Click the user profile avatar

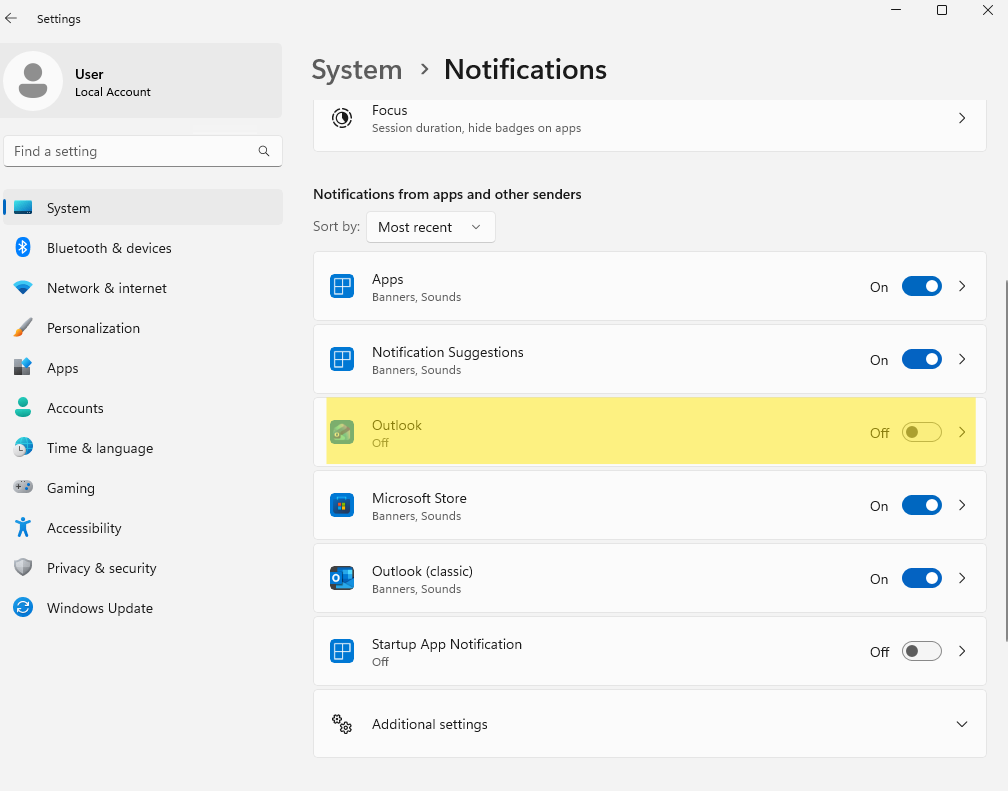pos(33,81)
